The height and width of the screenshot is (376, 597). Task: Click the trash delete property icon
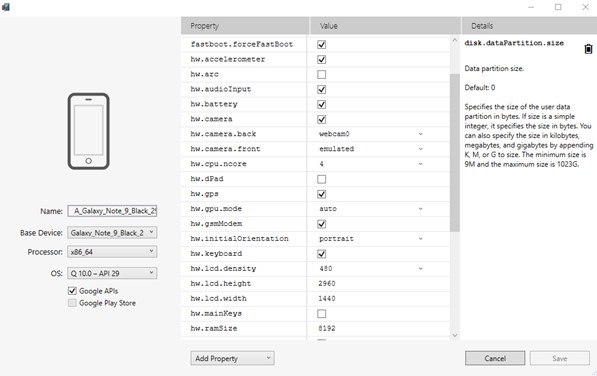[x=588, y=49]
